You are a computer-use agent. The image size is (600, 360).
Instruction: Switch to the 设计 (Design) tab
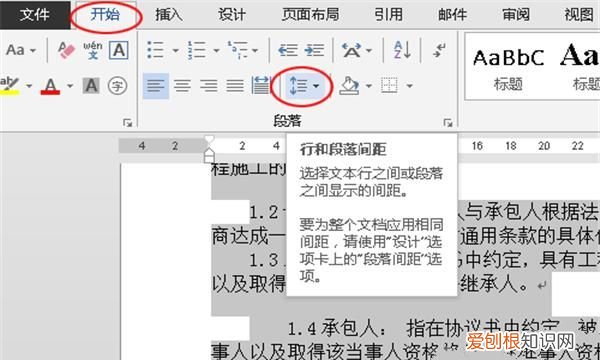232,15
